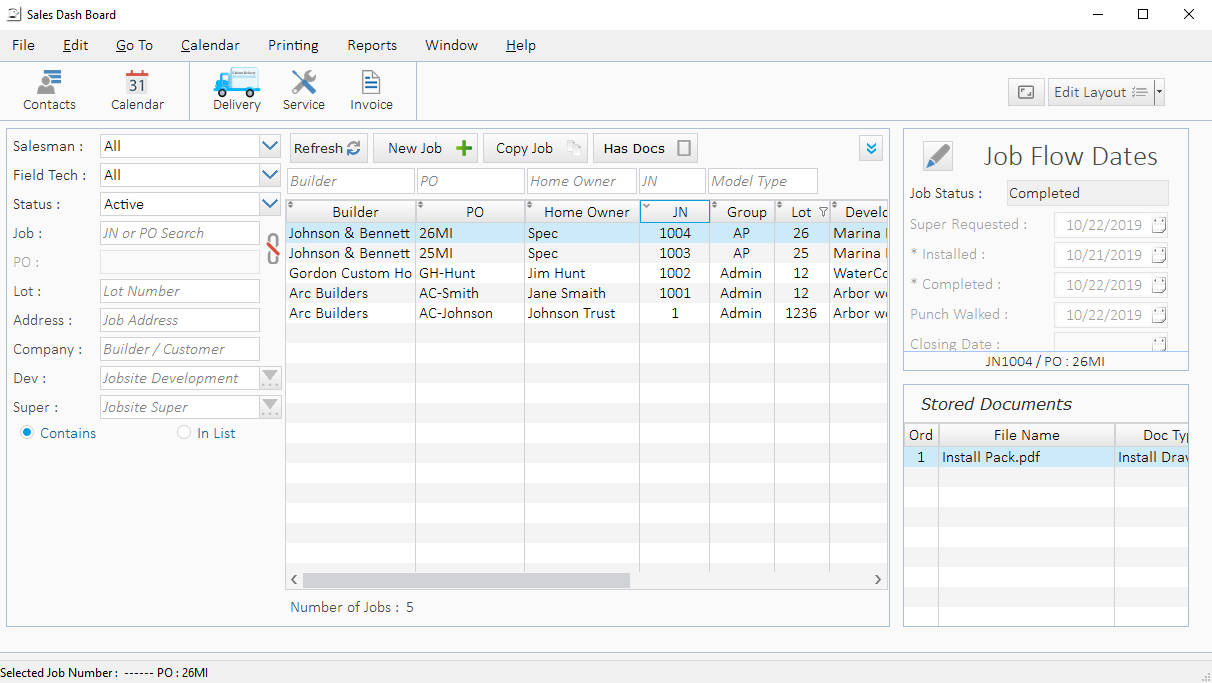Click the chain link icon beside Job search

(272, 248)
